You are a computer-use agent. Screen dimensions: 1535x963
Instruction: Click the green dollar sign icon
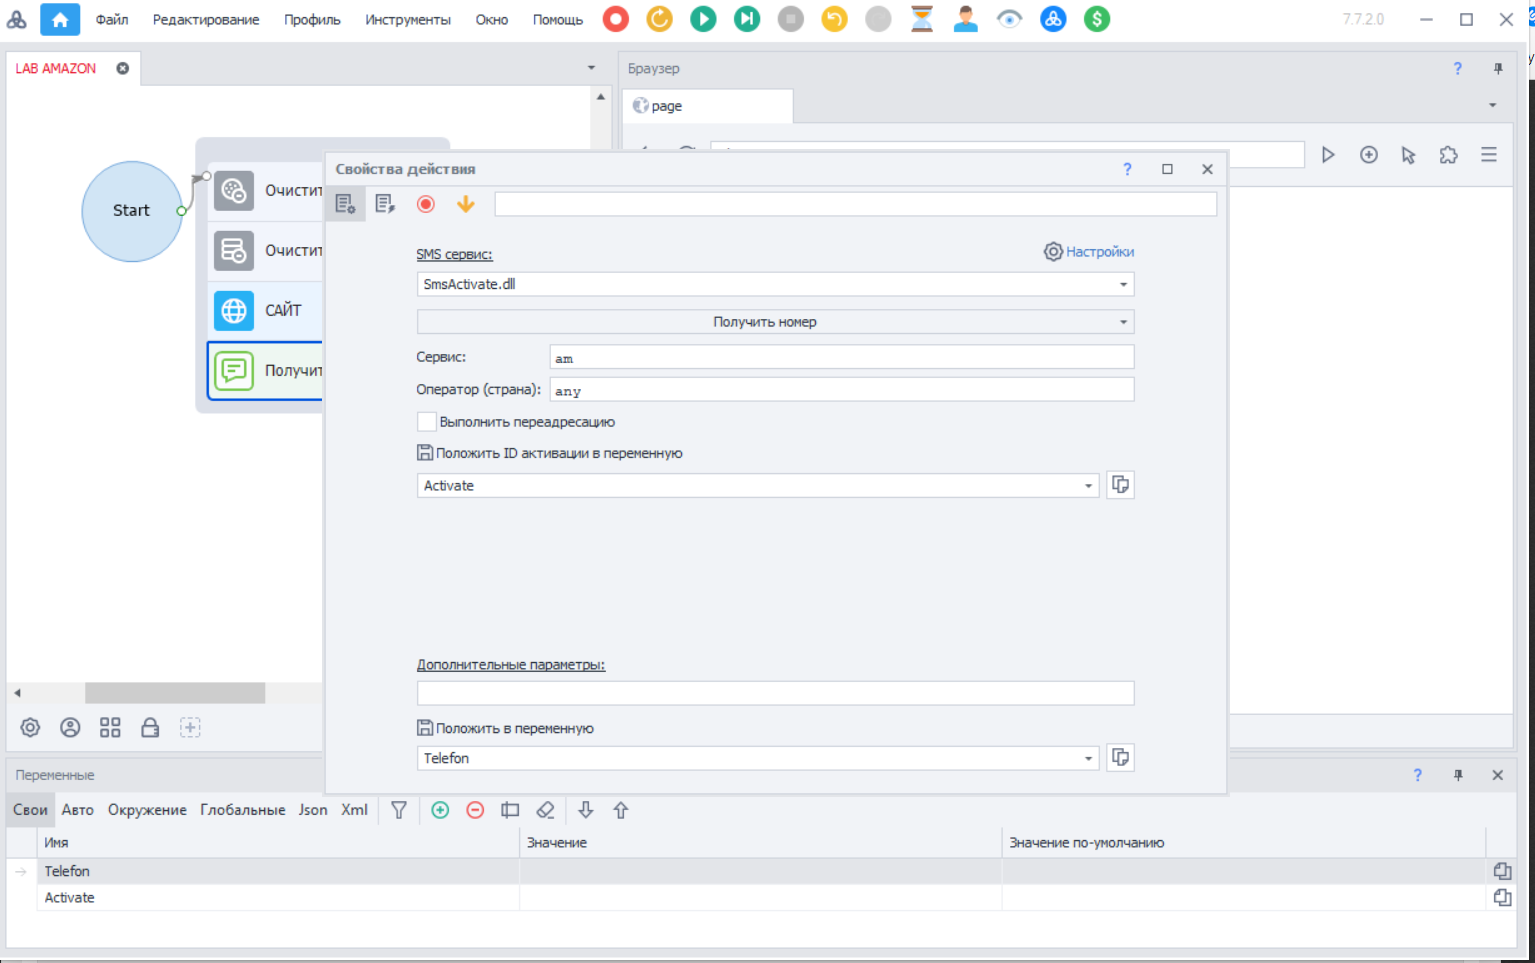pos(1097,19)
